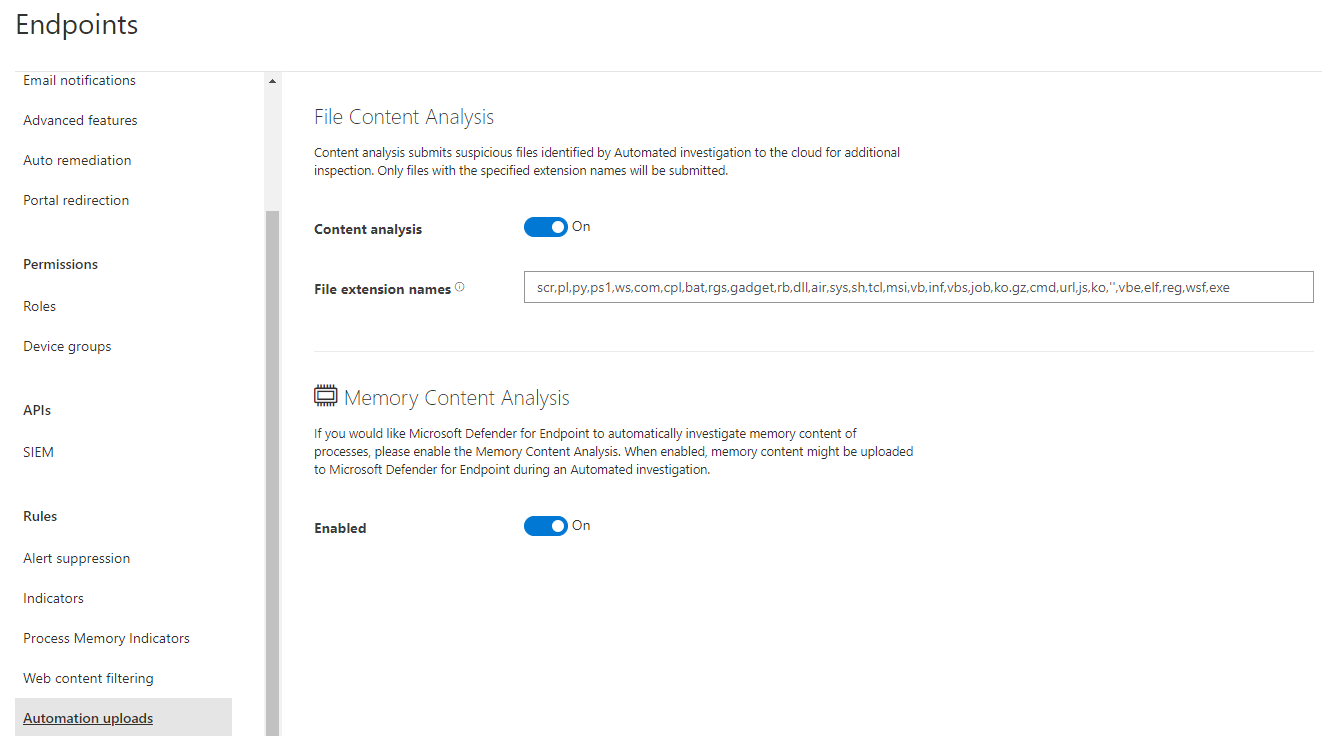Open the Device groups page

pos(67,346)
